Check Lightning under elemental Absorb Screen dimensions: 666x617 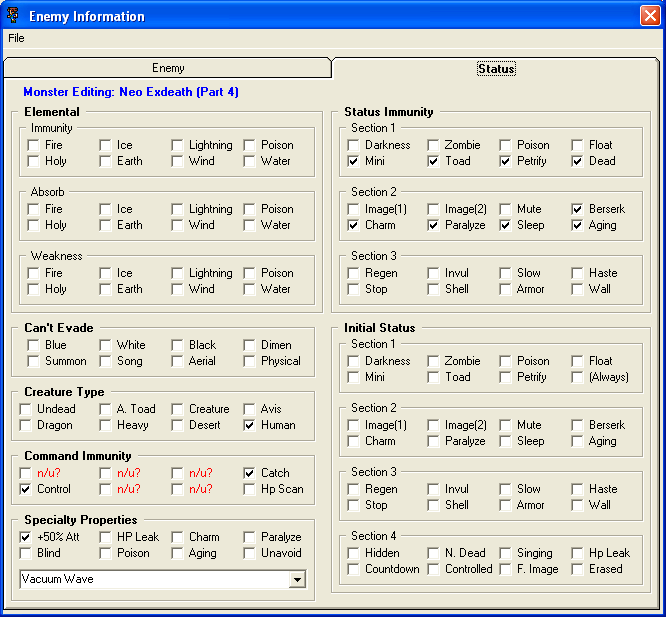177,209
